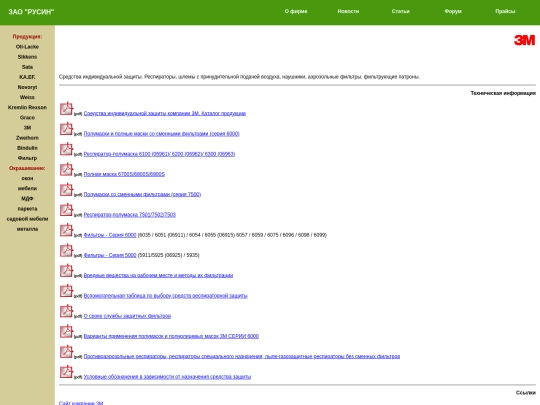Click PDF icon next to full mask 6700S link
The height and width of the screenshot is (405, 540).
click(x=66, y=169)
